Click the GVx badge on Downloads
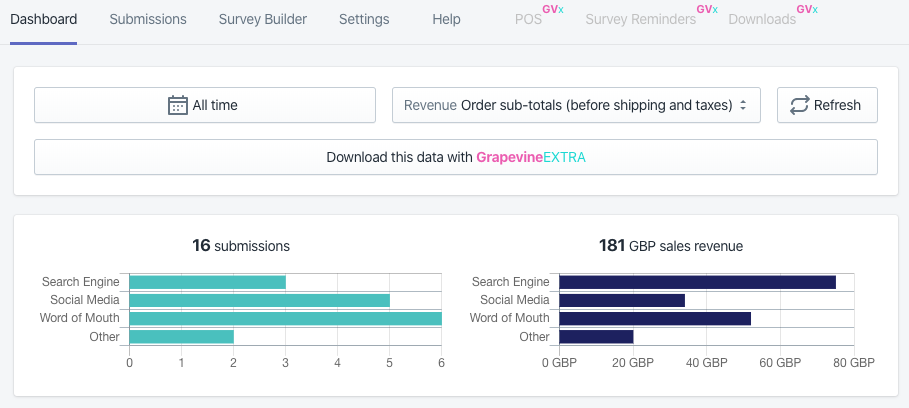This screenshot has height=408, width=909. click(806, 9)
